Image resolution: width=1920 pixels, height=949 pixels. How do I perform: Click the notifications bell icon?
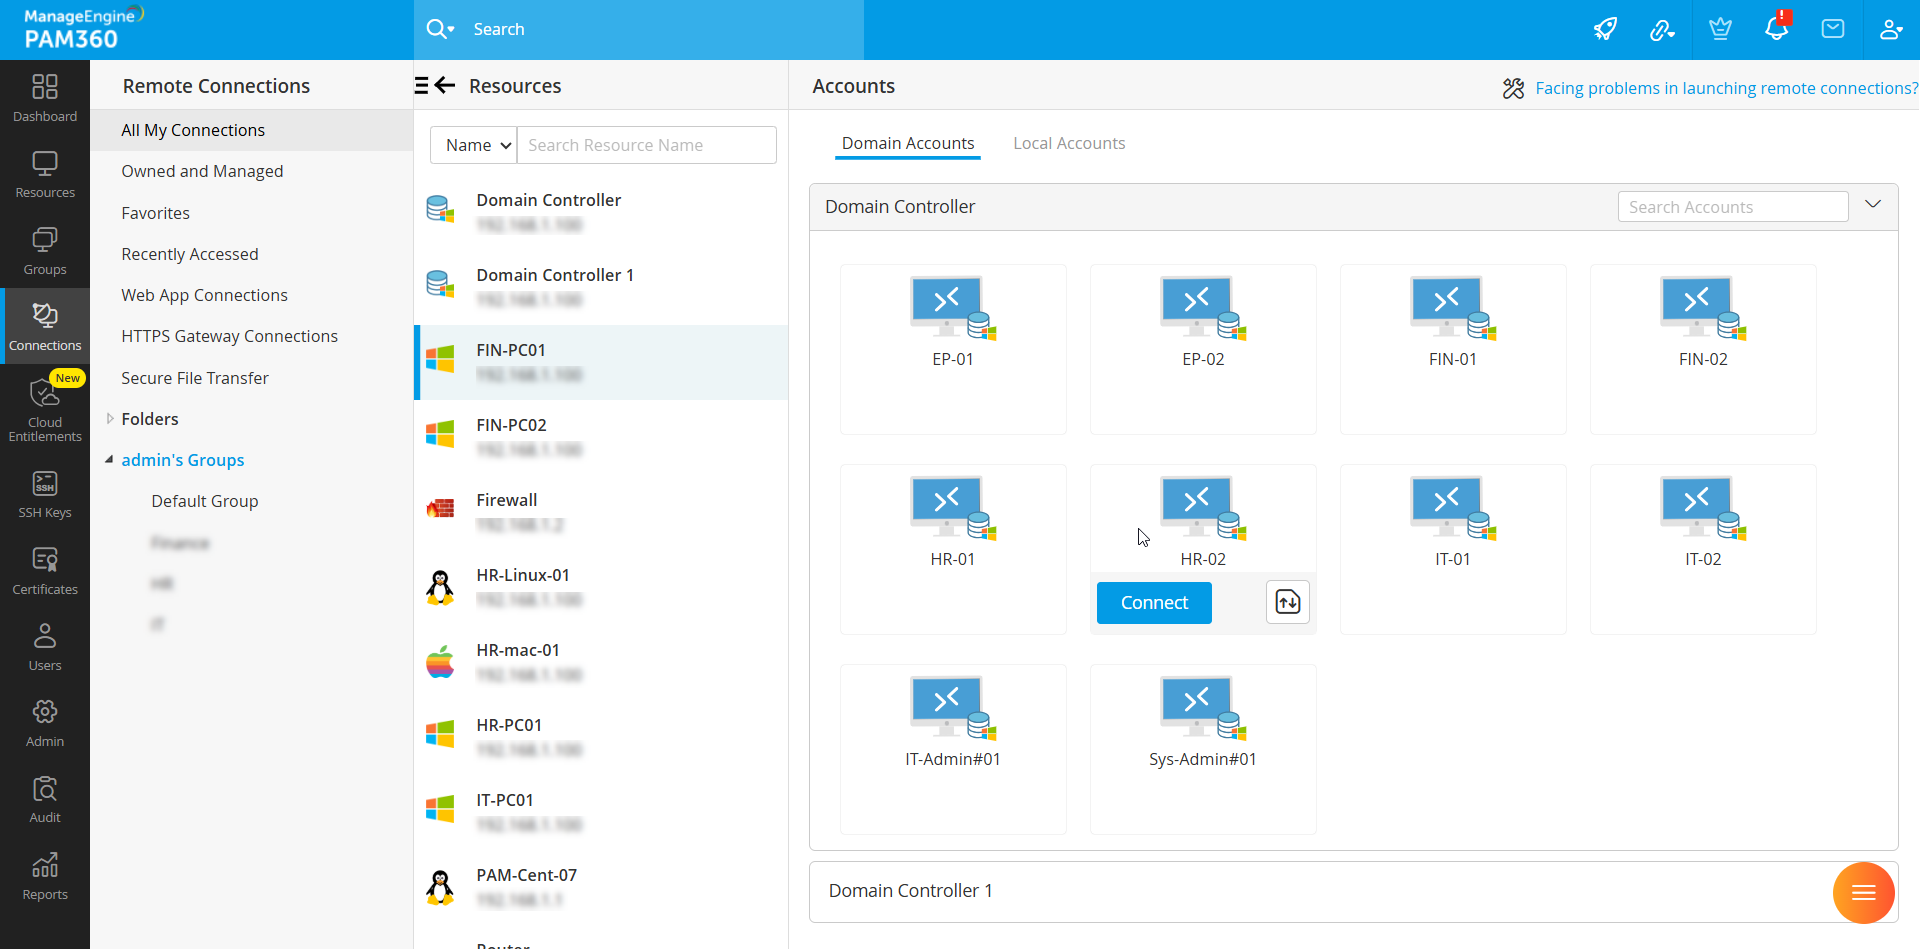tap(1776, 29)
